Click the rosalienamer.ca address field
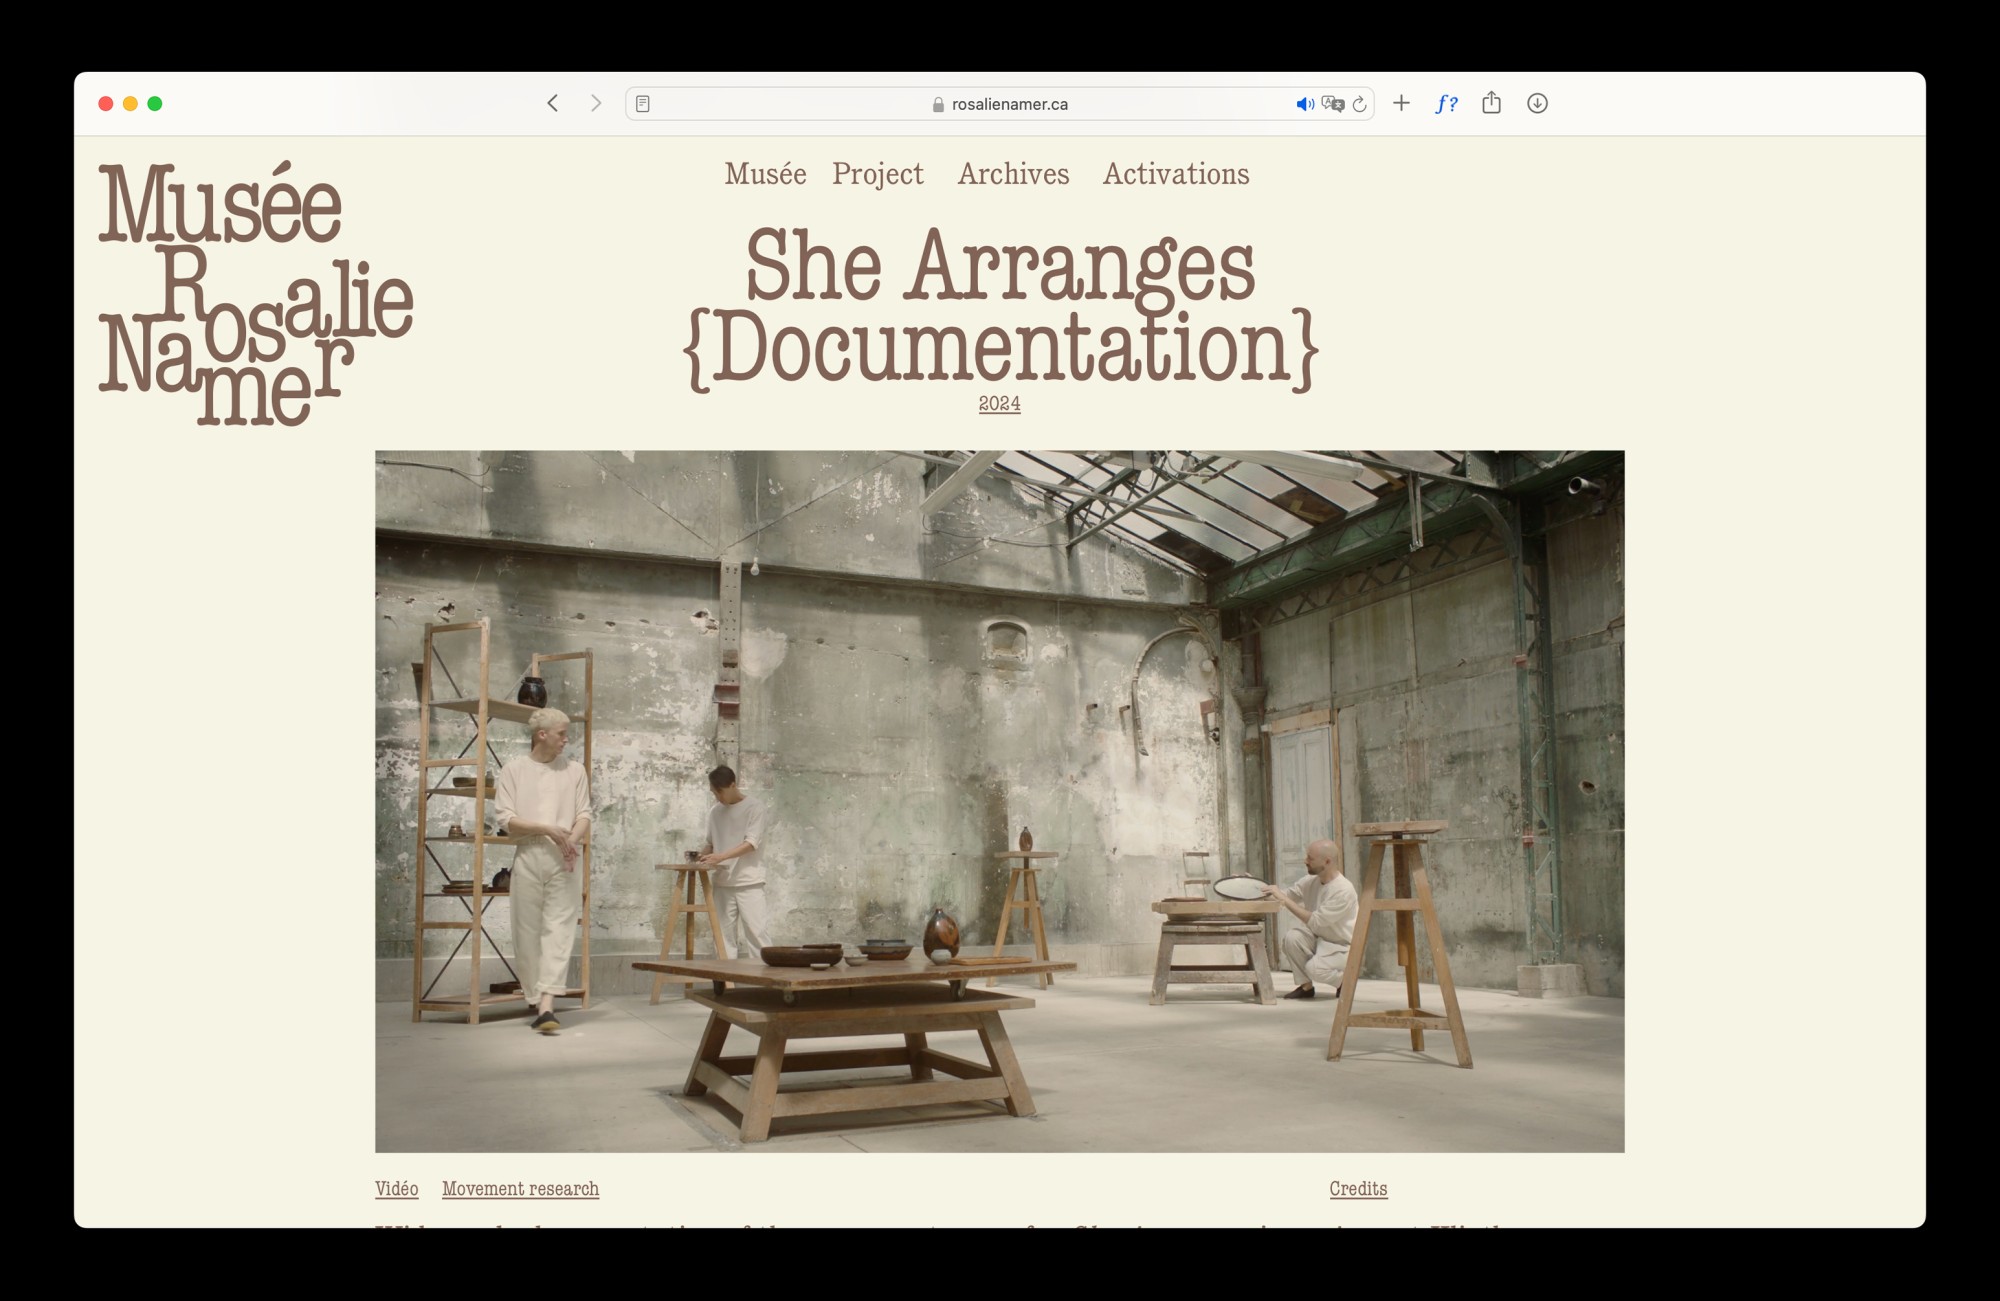This screenshot has height=1301, width=2000. point(1000,104)
